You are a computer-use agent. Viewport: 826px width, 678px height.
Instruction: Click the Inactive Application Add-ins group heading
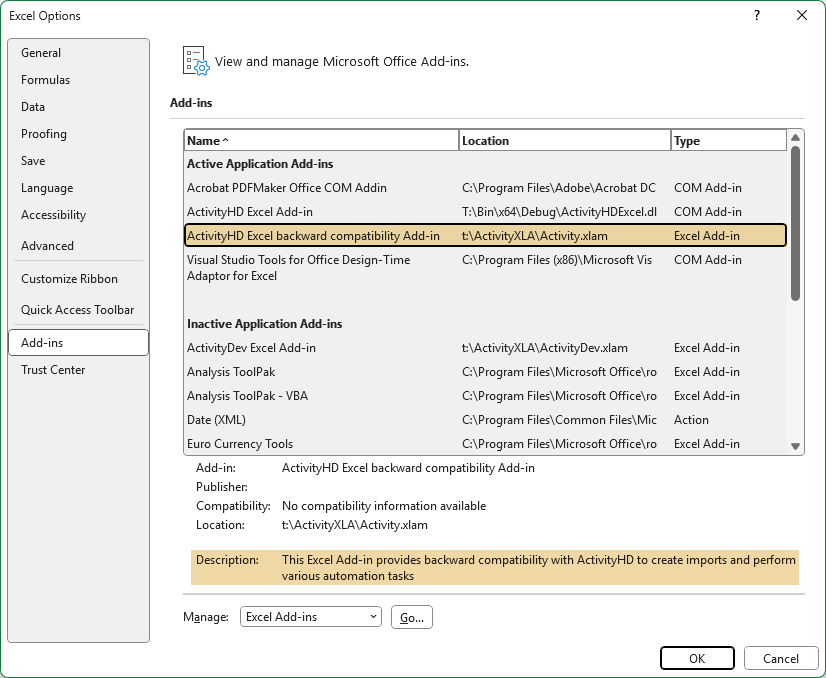(x=264, y=323)
